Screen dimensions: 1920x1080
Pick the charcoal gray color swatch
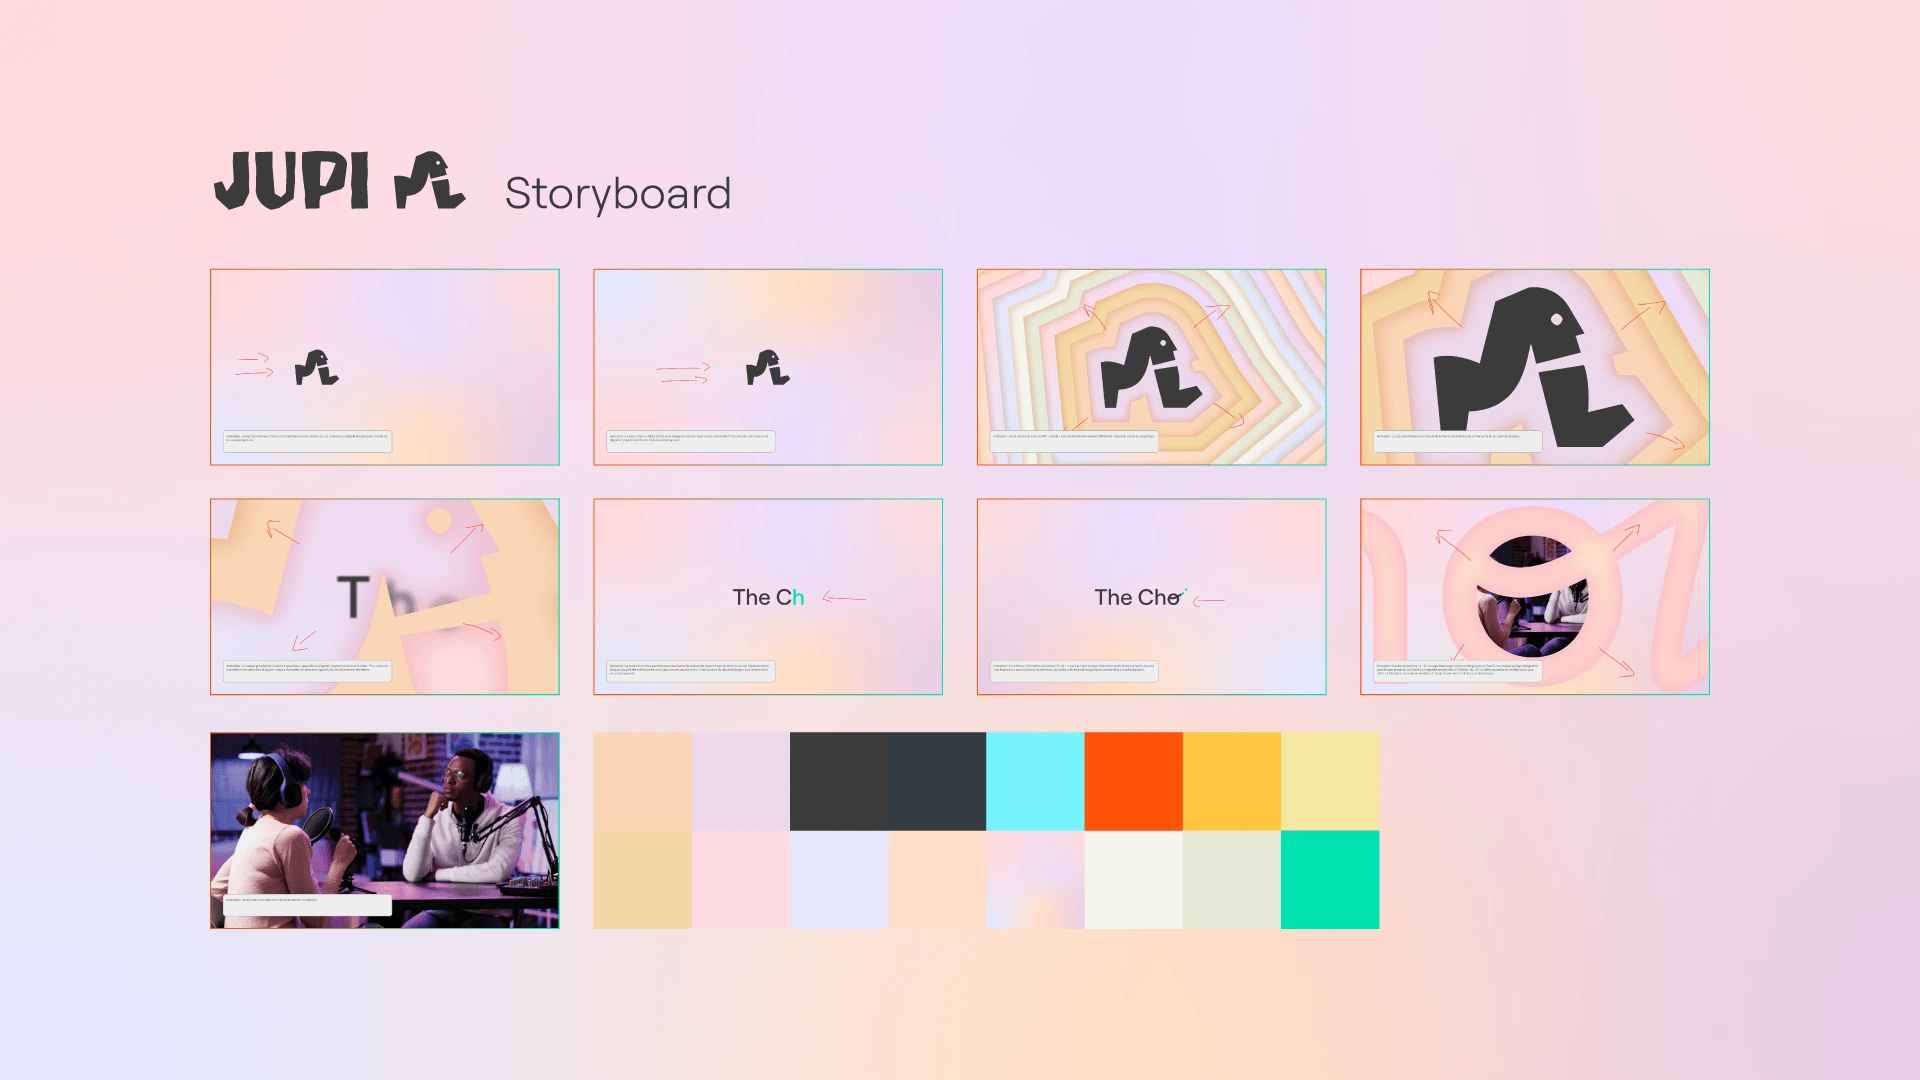(x=839, y=781)
